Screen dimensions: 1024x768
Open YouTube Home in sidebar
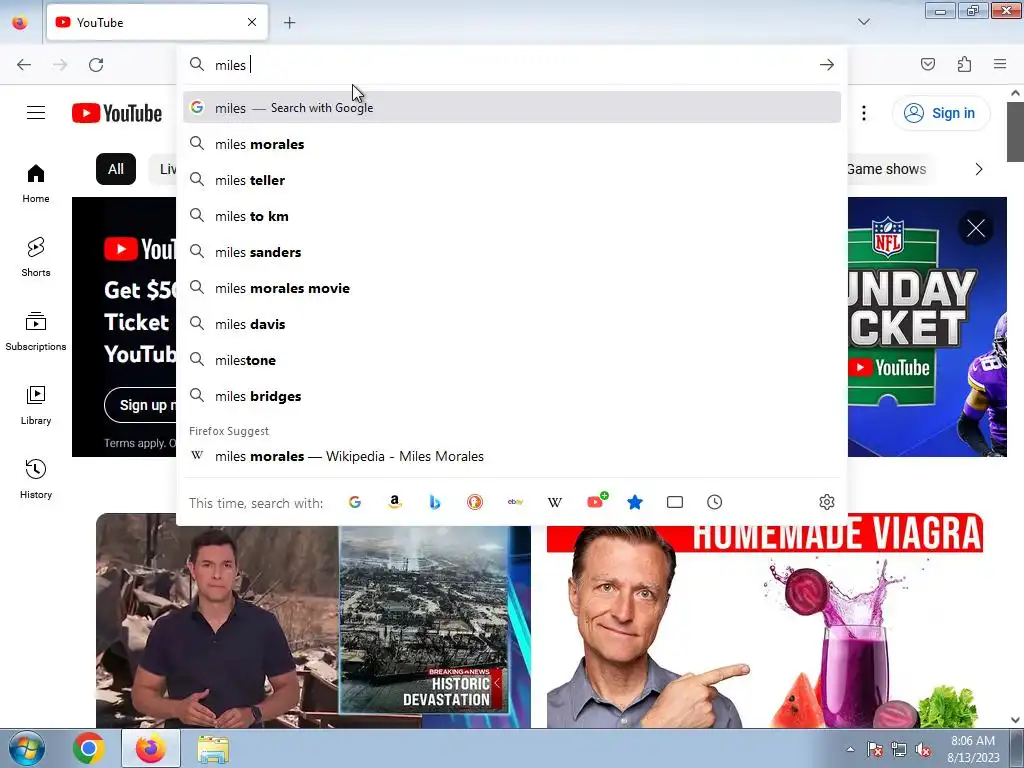(x=36, y=184)
